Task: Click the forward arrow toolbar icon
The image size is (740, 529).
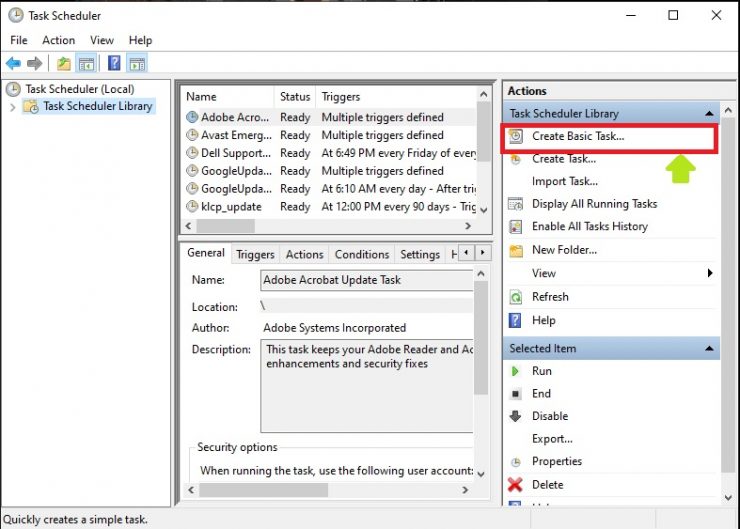Action: coord(34,63)
